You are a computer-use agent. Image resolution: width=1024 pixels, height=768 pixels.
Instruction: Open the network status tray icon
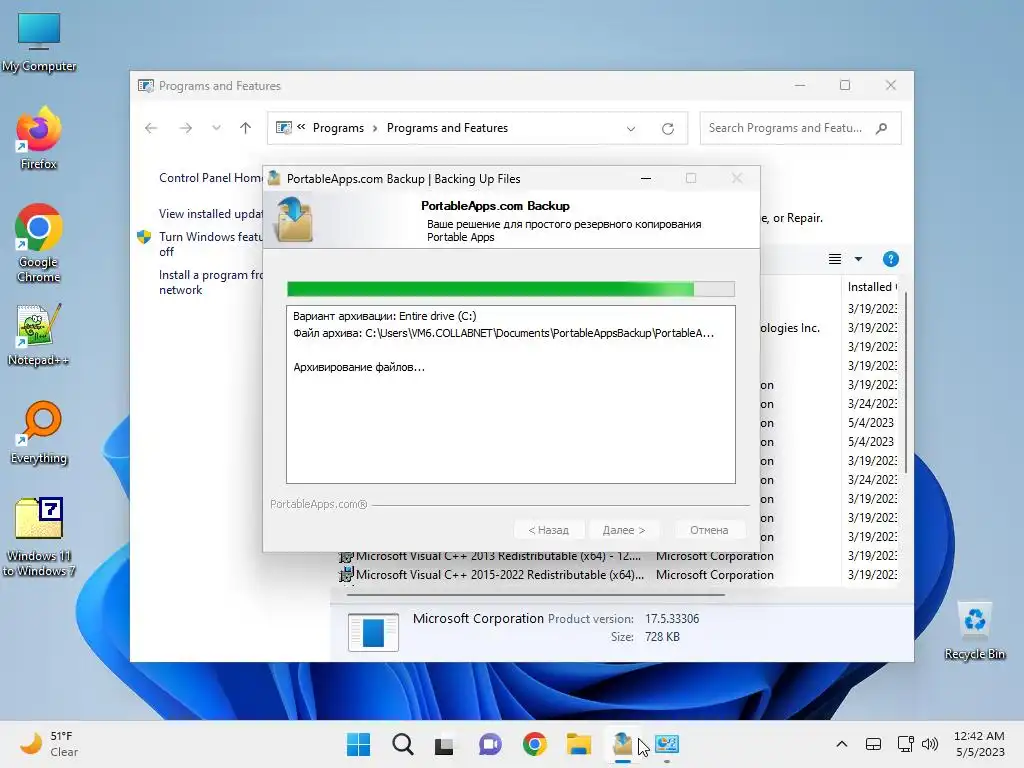coord(905,744)
